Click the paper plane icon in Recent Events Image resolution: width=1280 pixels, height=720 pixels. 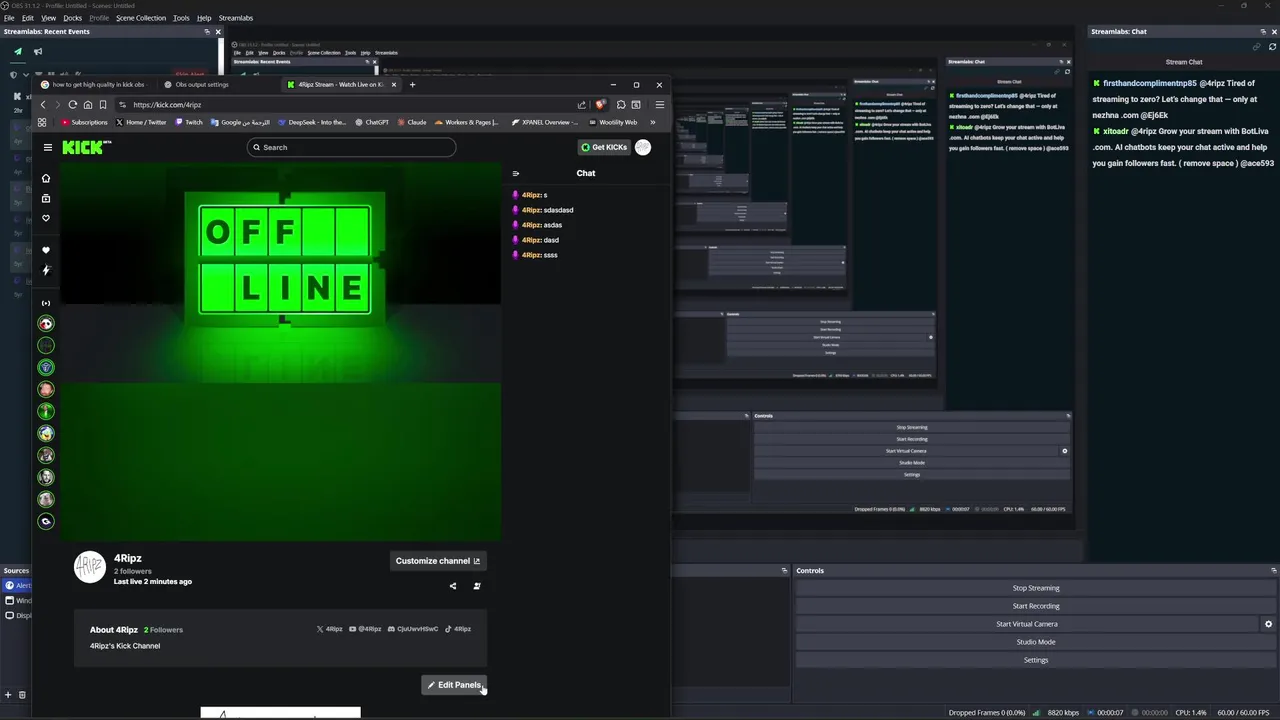click(x=18, y=51)
